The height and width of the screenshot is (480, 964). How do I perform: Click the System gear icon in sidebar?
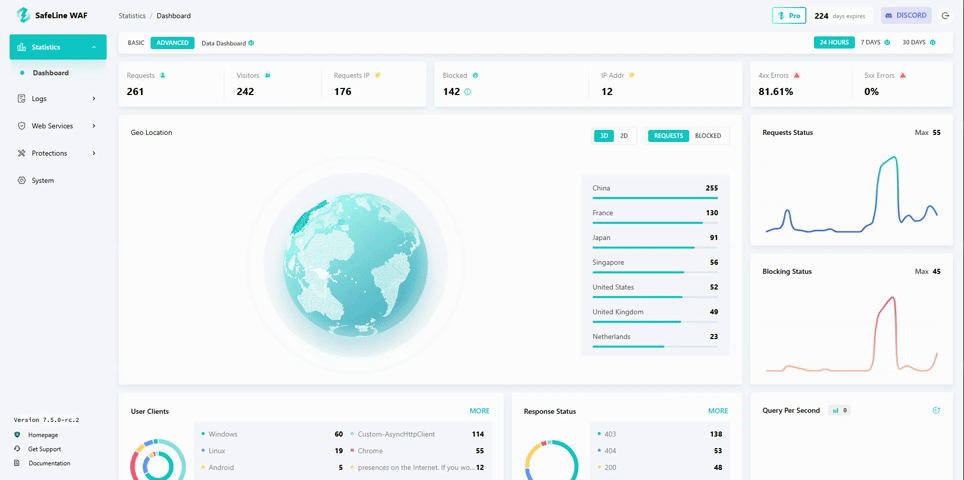tap(22, 180)
